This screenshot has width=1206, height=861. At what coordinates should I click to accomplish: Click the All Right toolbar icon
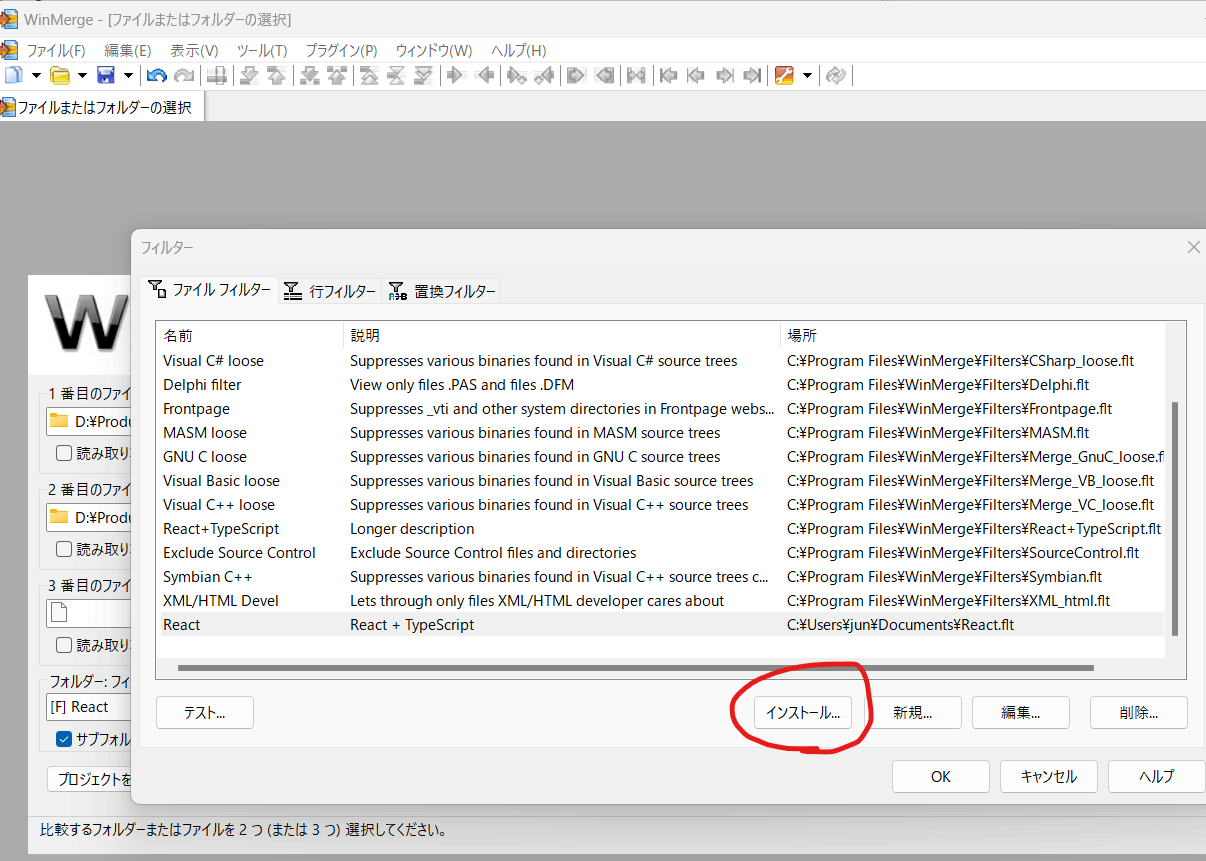(576, 75)
